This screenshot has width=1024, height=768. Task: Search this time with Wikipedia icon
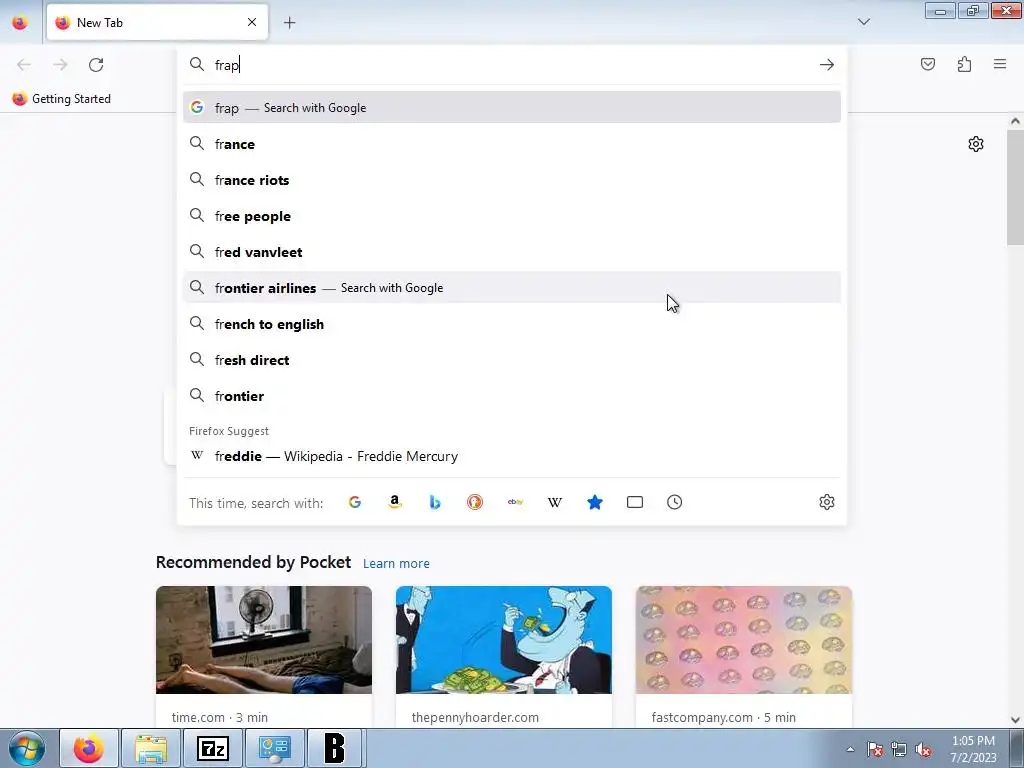coord(555,502)
